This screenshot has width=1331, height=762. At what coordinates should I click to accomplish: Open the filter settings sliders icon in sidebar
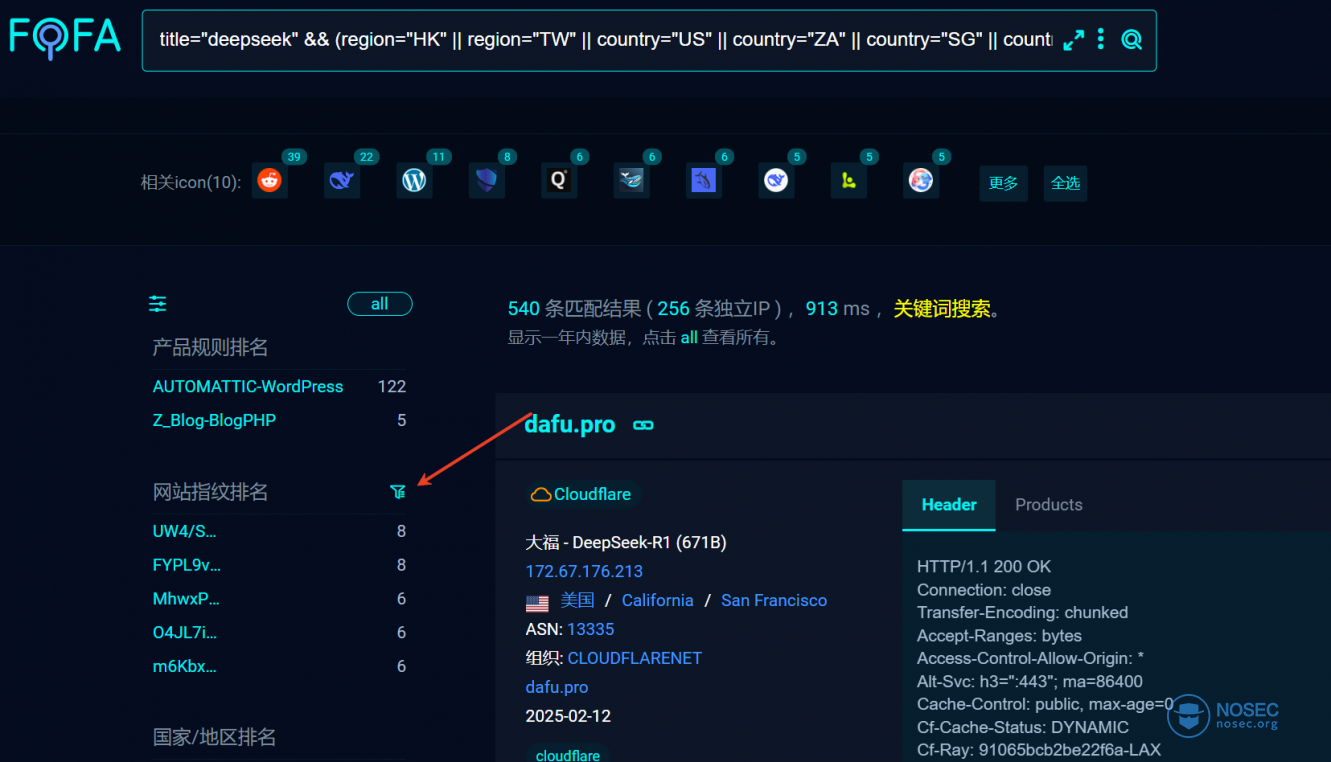pos(158,304)
